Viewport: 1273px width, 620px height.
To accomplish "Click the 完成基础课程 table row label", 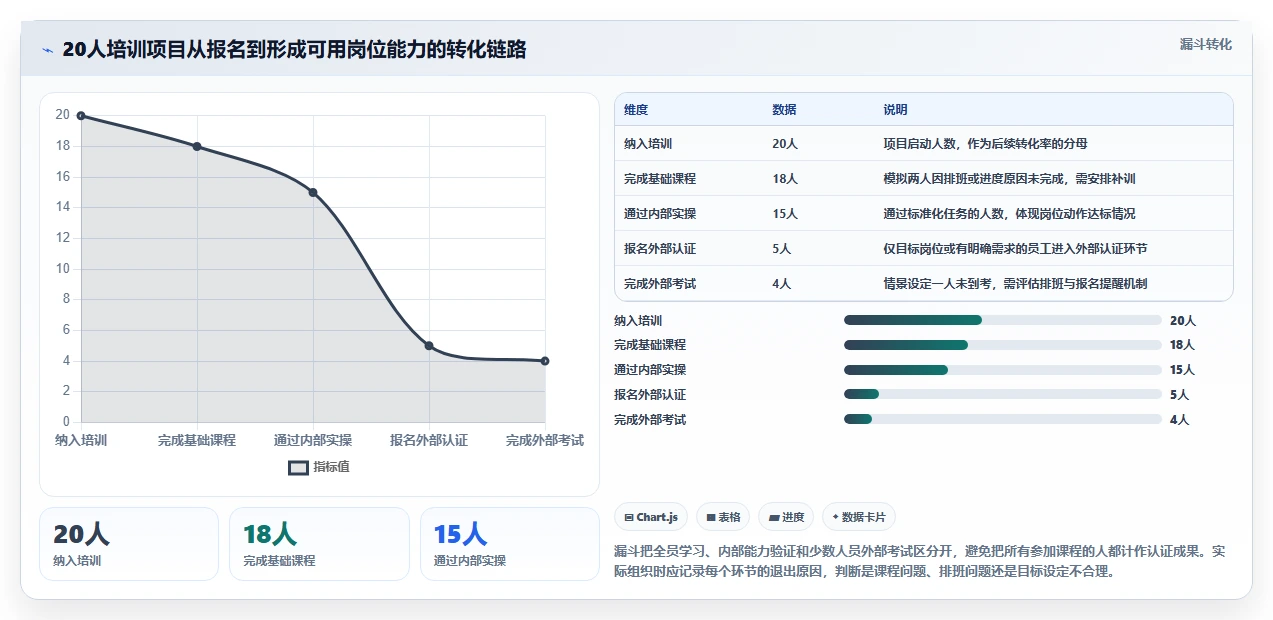I will click(x=660, y=179).
